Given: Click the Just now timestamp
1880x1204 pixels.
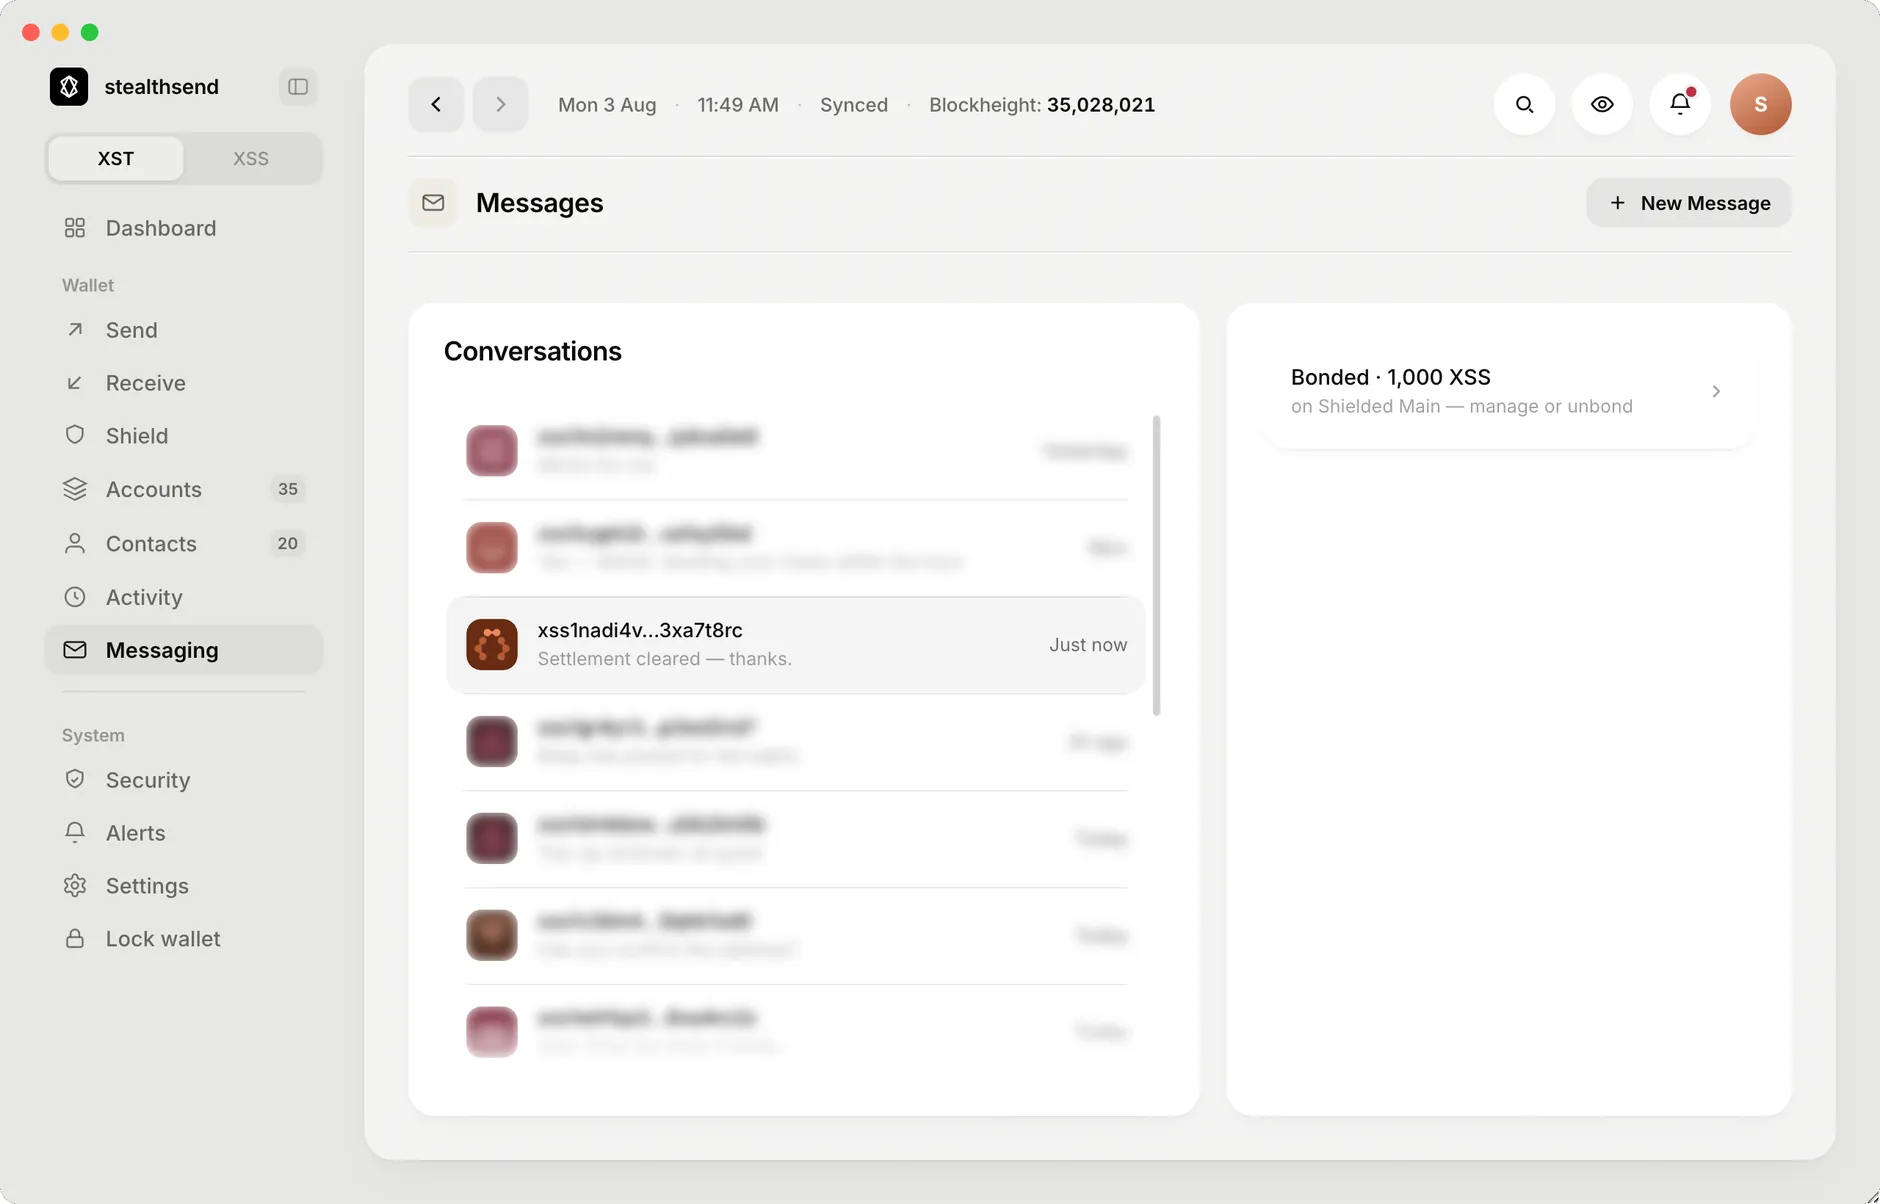Looking at the screenshot, I should pyautogui.click(x=1088, y=645).
